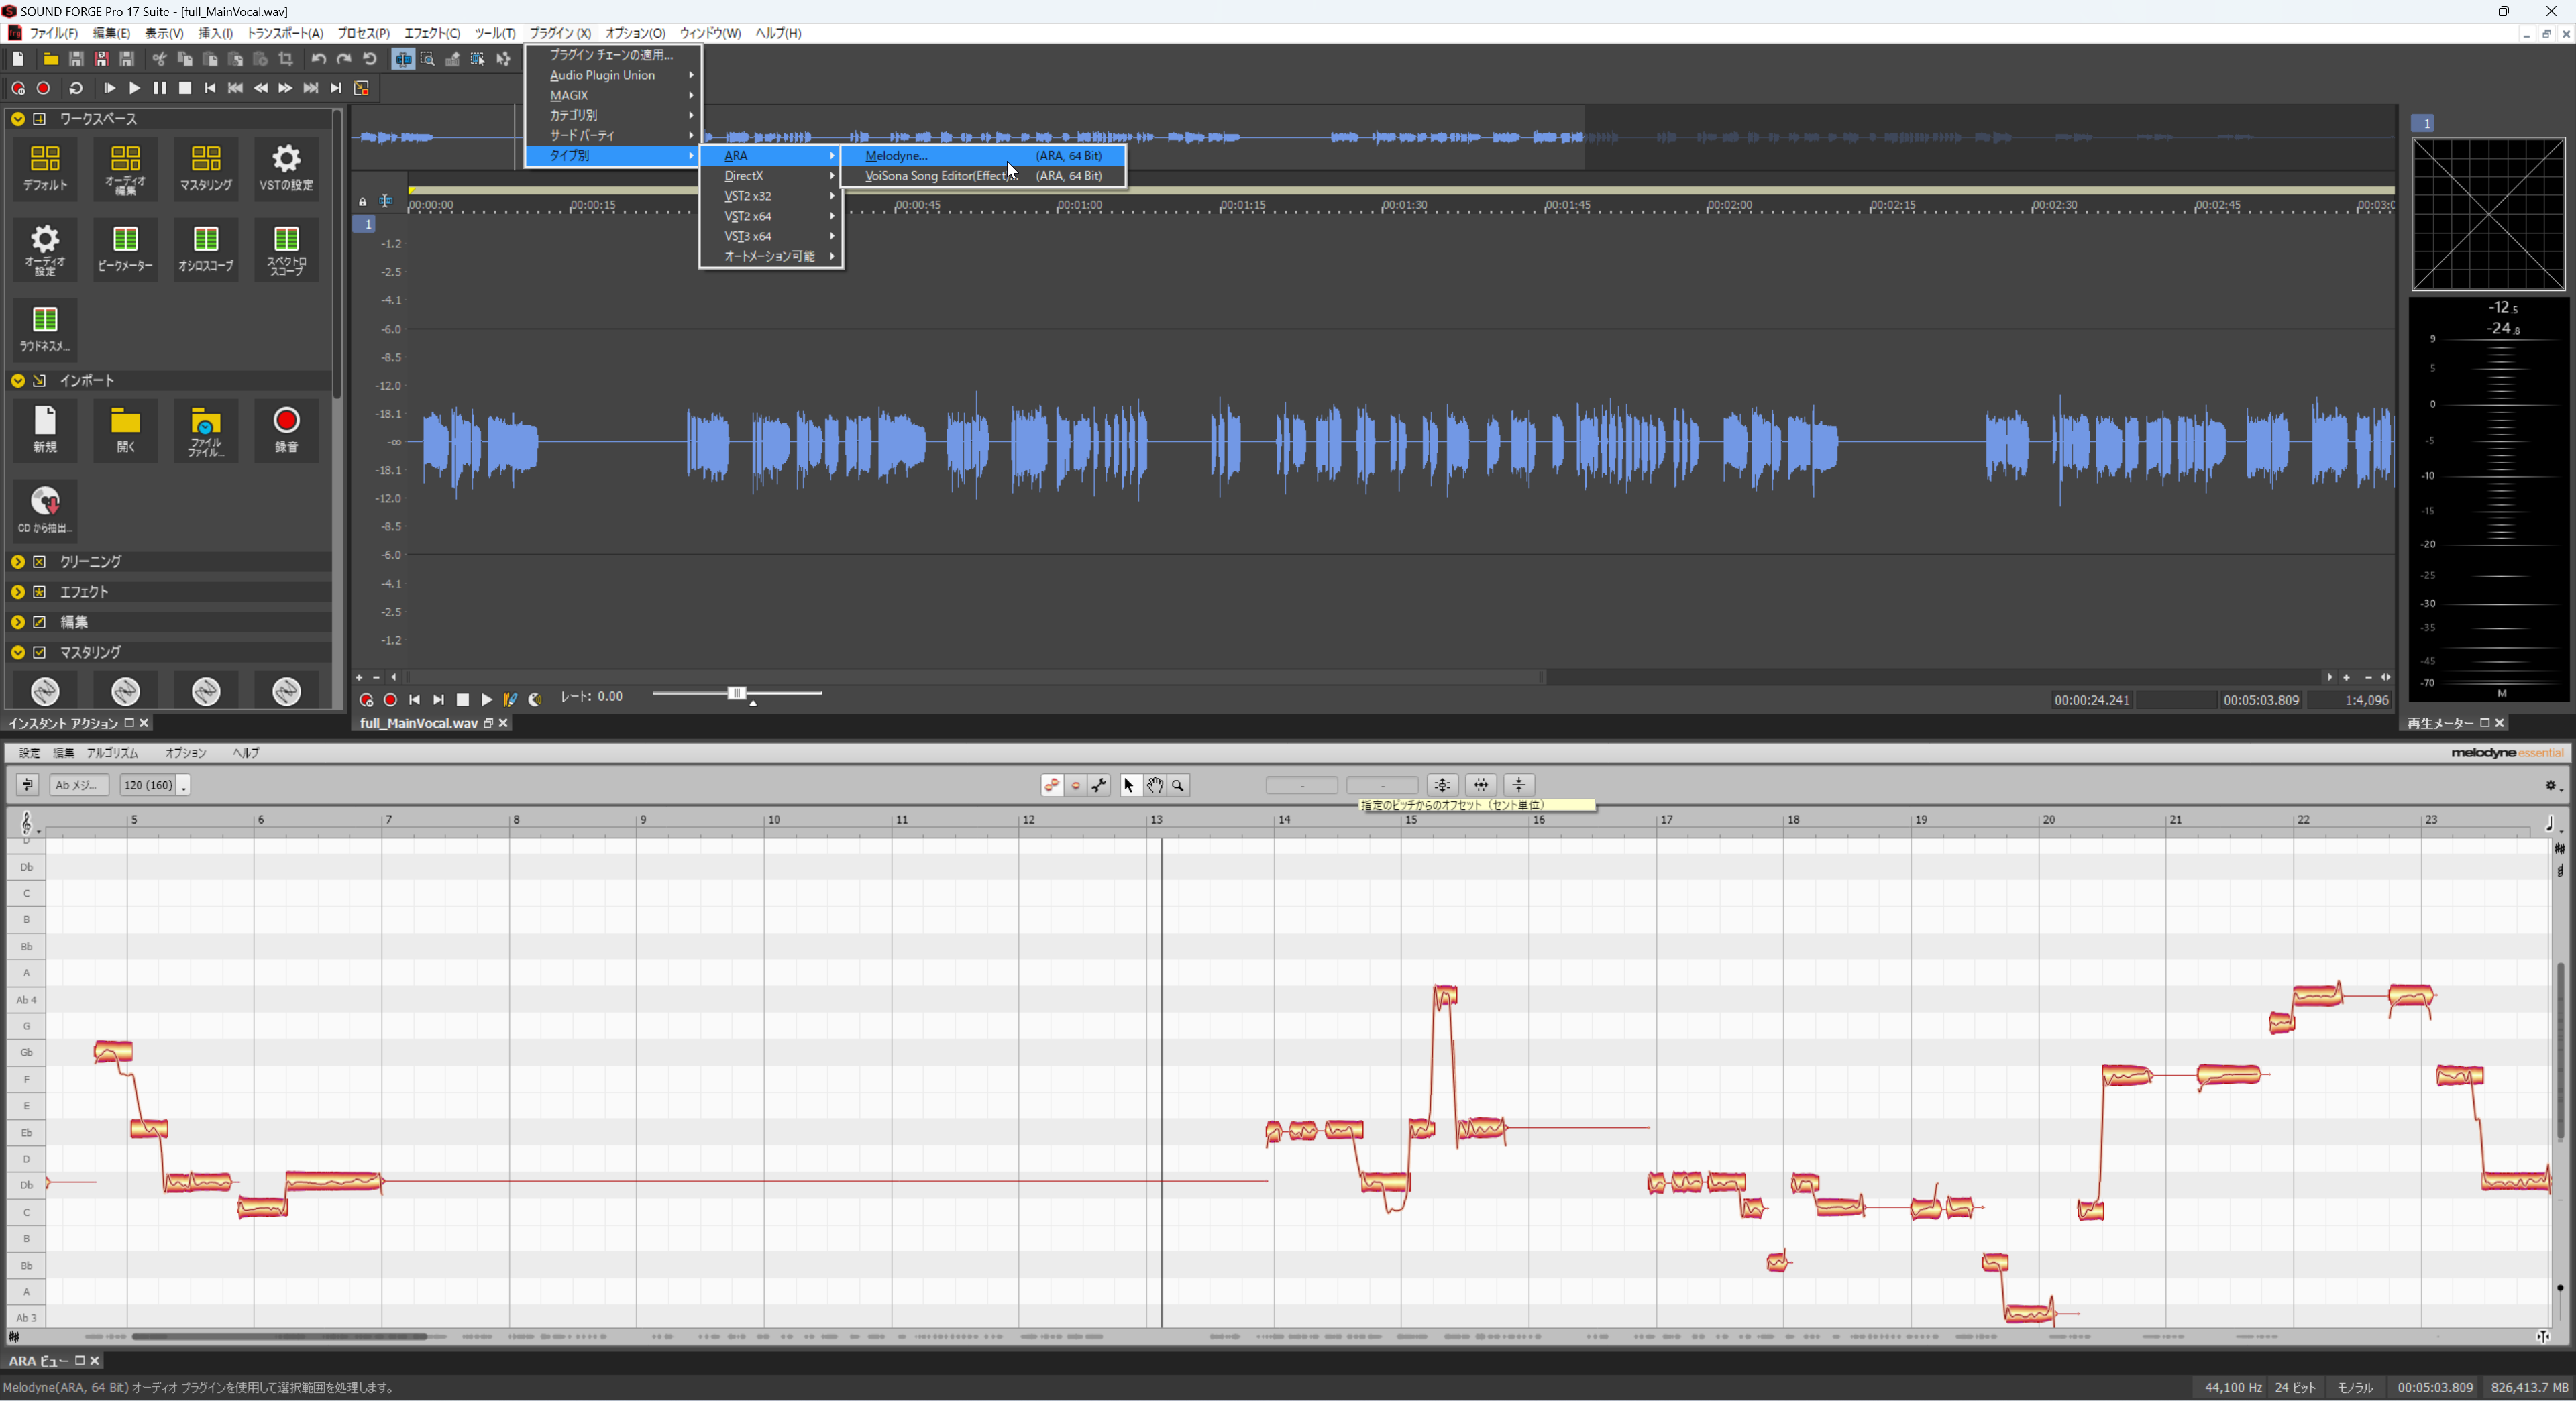Toggle loop playback in the transport bar
The height and width of the screenshot is (1401, 2576).
click(x=76, y=88)
